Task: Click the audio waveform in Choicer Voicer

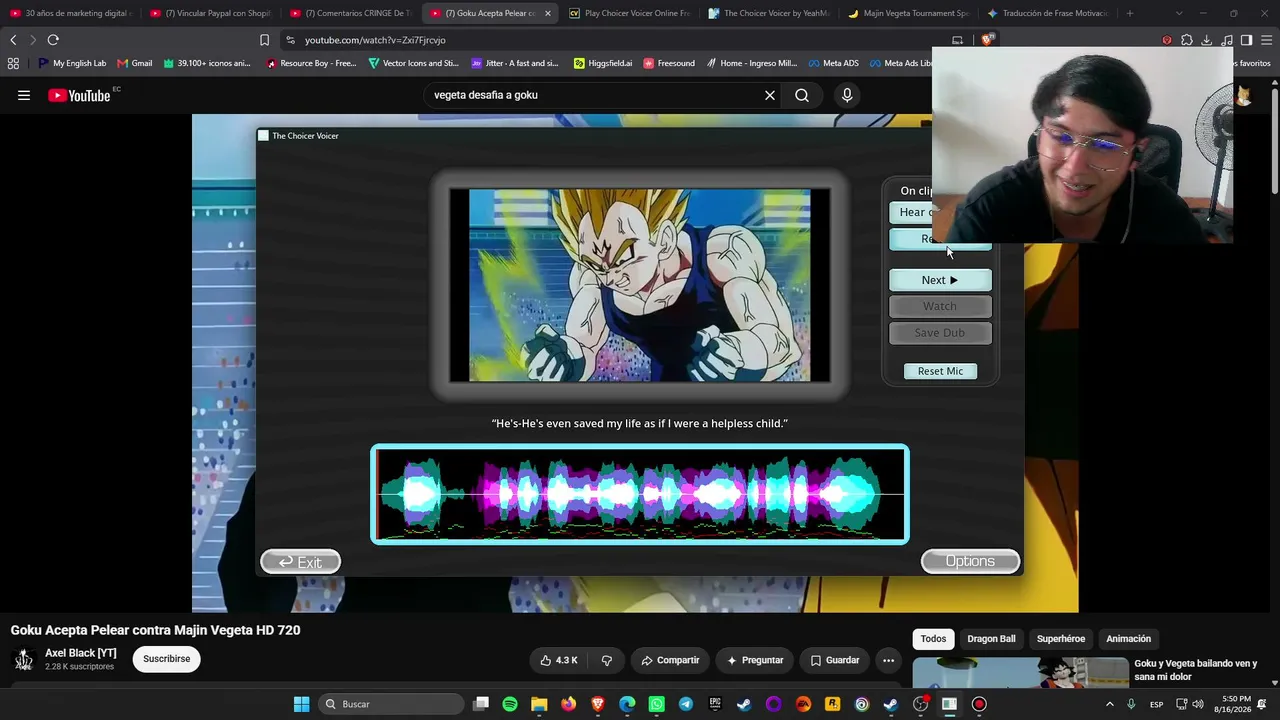Action: (x=640, y=495)
